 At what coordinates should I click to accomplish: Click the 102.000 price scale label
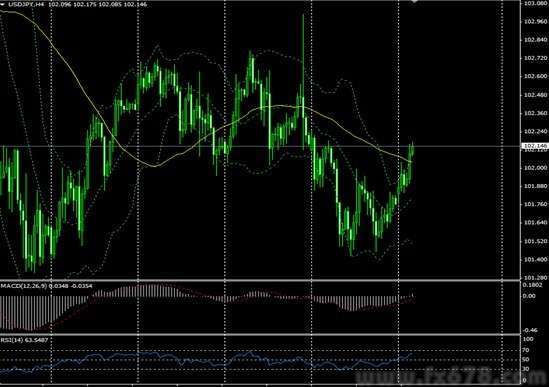535,168
